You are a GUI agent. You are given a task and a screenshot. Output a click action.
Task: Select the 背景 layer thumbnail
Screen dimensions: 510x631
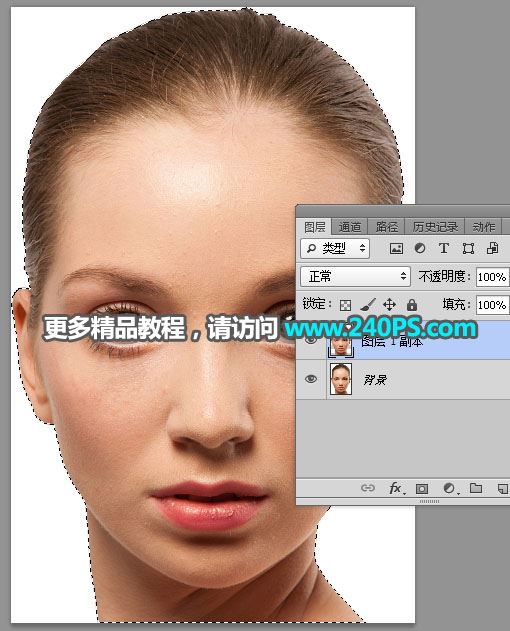pos(341,379)
